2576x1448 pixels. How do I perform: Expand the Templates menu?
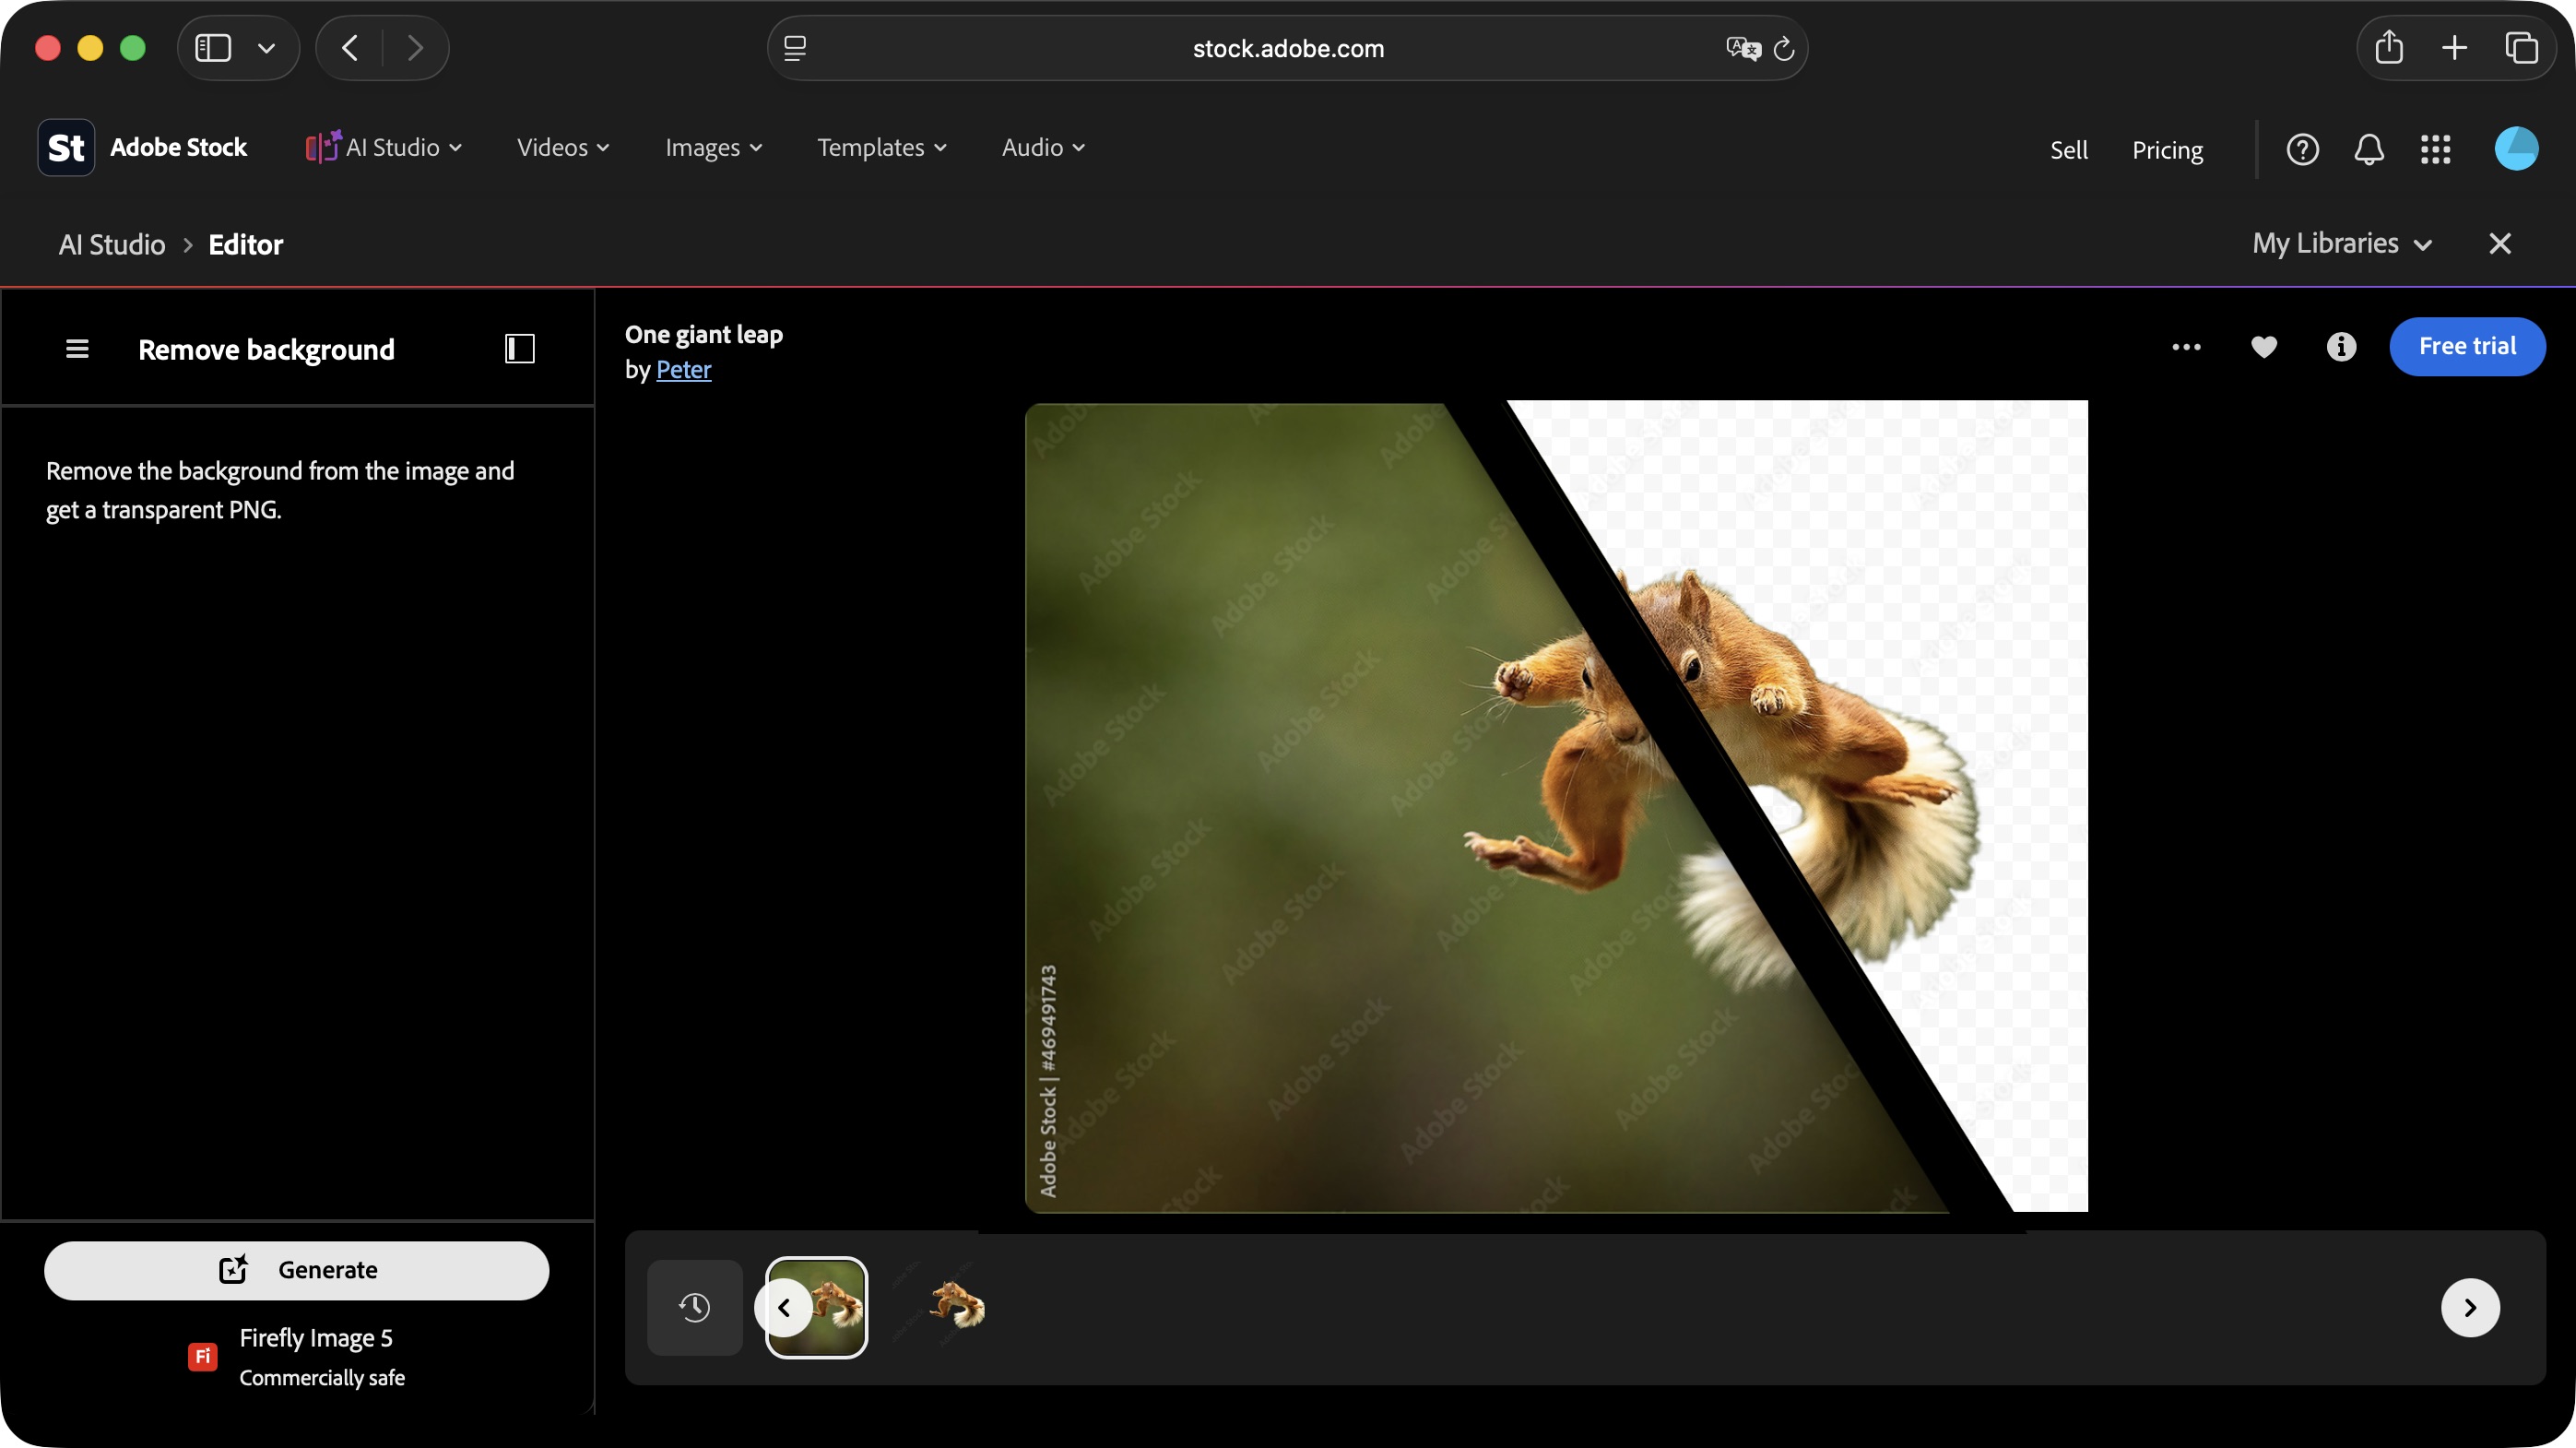tap(882, 148)
